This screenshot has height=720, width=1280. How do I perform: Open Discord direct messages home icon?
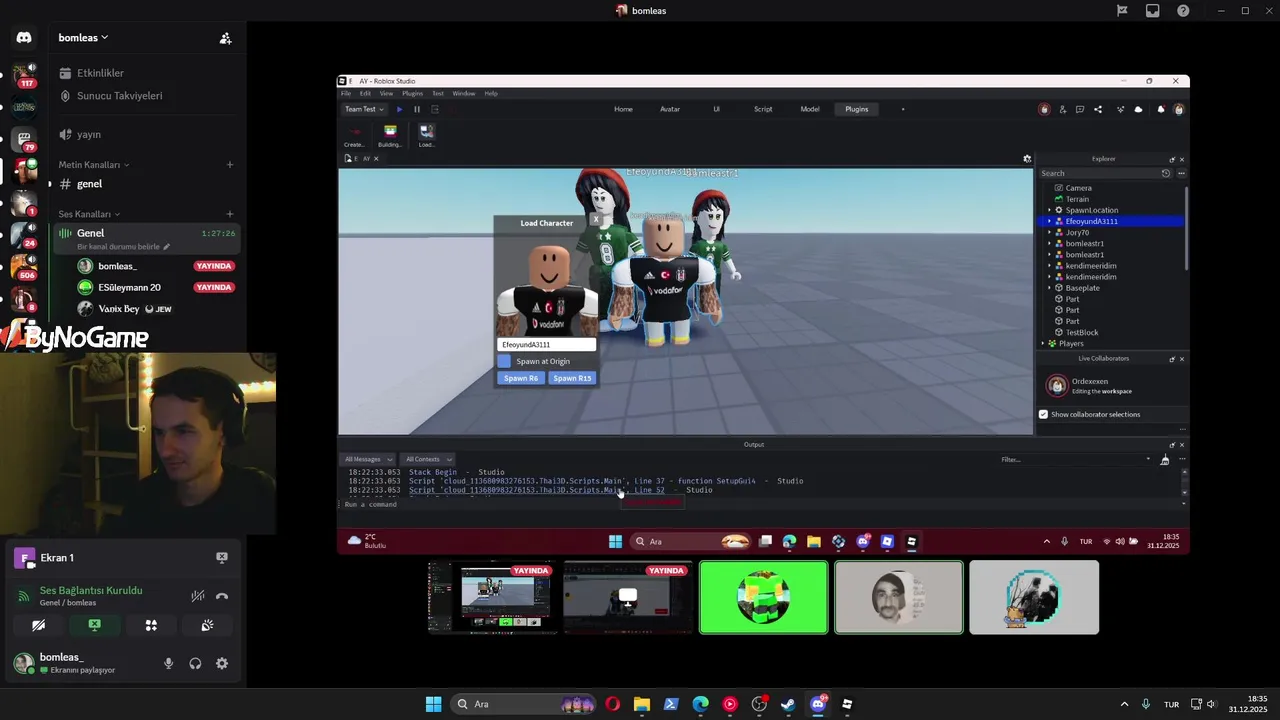24,38
